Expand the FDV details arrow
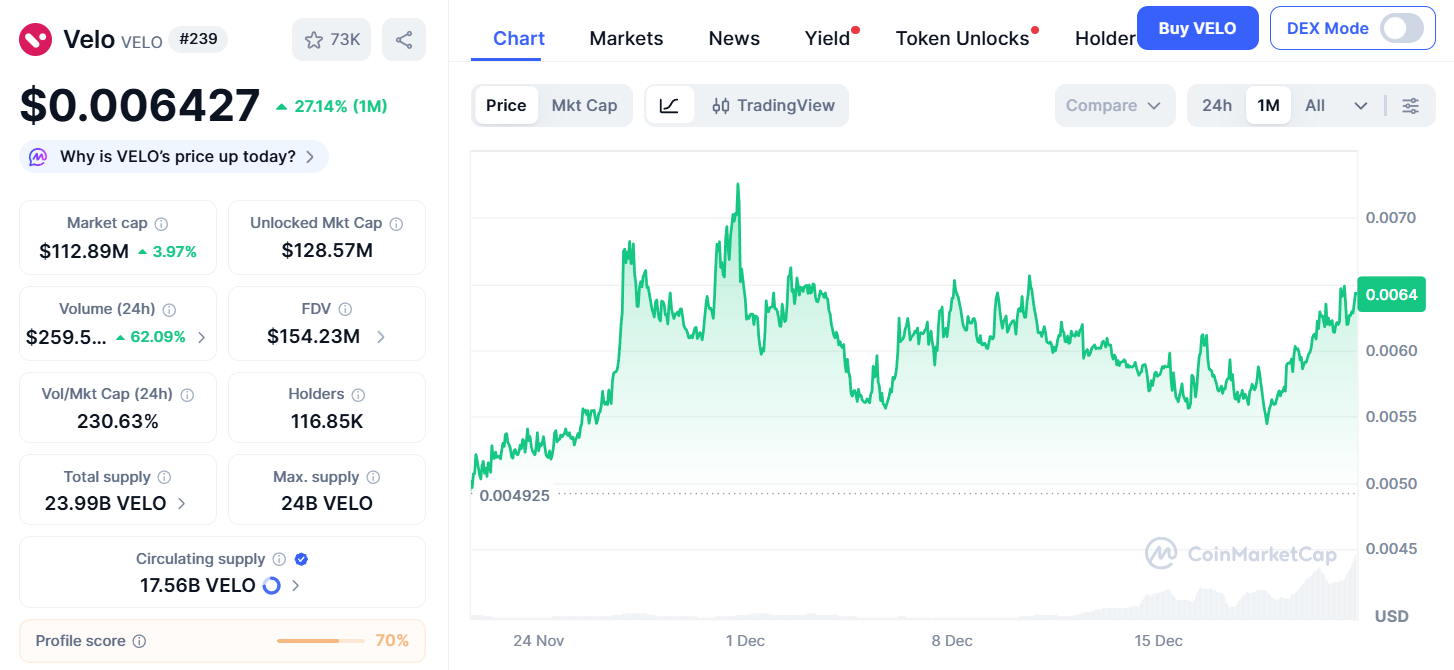 (x=381, y=337)
